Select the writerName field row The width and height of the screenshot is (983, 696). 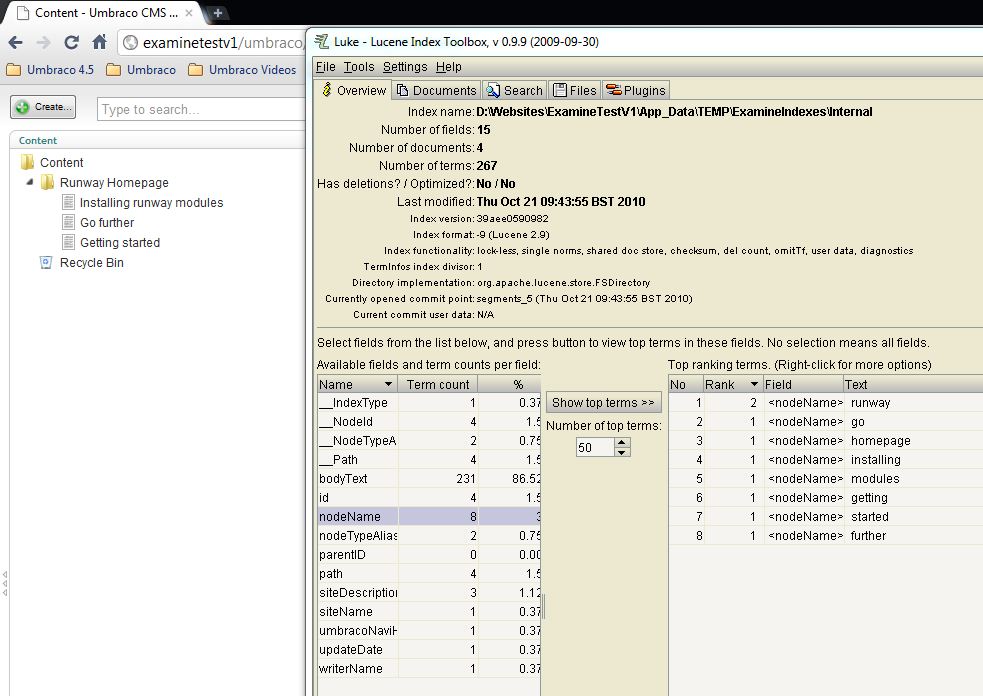(429, 668)
